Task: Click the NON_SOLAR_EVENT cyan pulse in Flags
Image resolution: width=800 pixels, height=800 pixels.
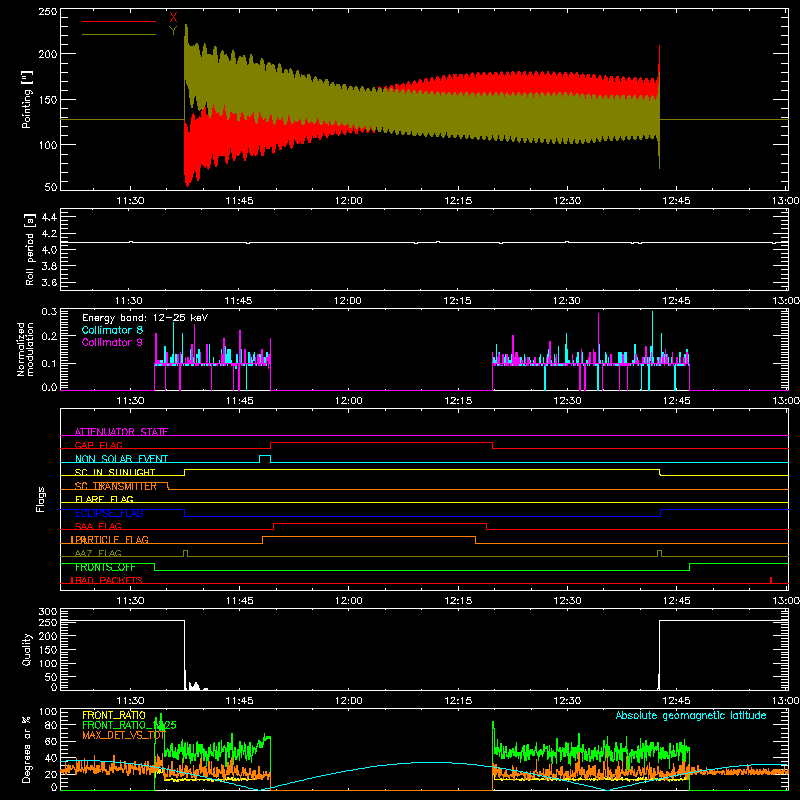Action: [x=265, y=459]
